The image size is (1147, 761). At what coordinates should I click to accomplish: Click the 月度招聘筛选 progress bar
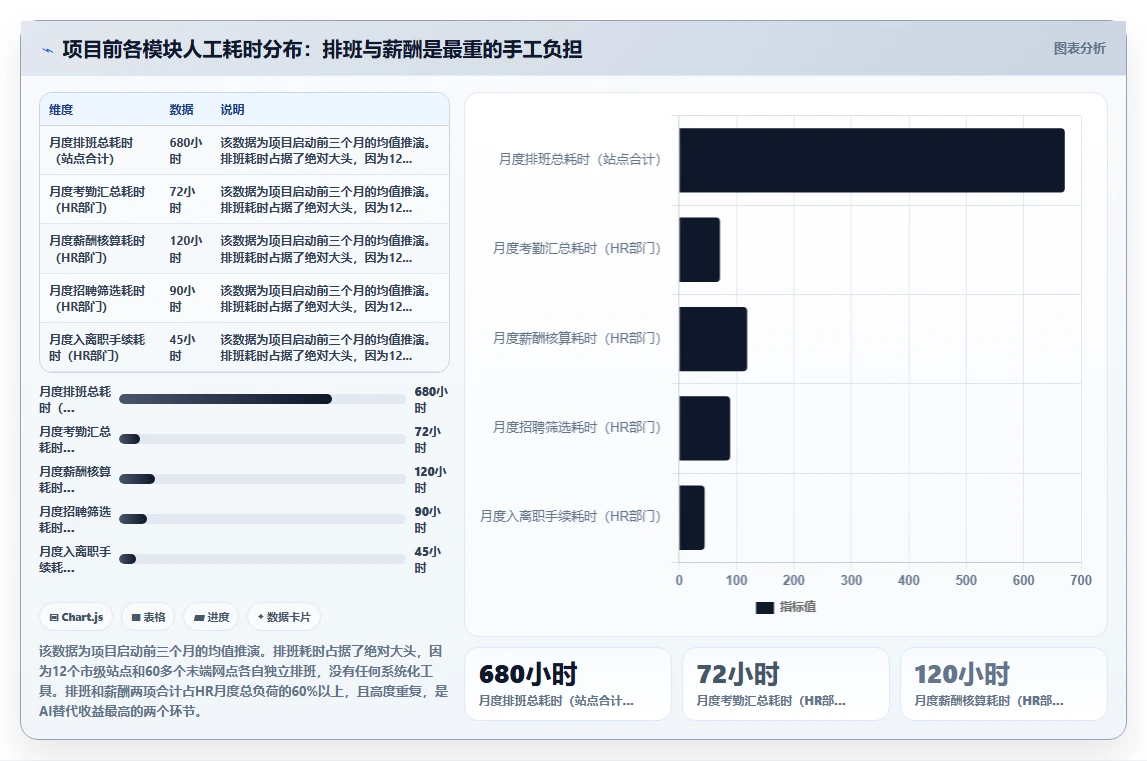coord(262,519)
